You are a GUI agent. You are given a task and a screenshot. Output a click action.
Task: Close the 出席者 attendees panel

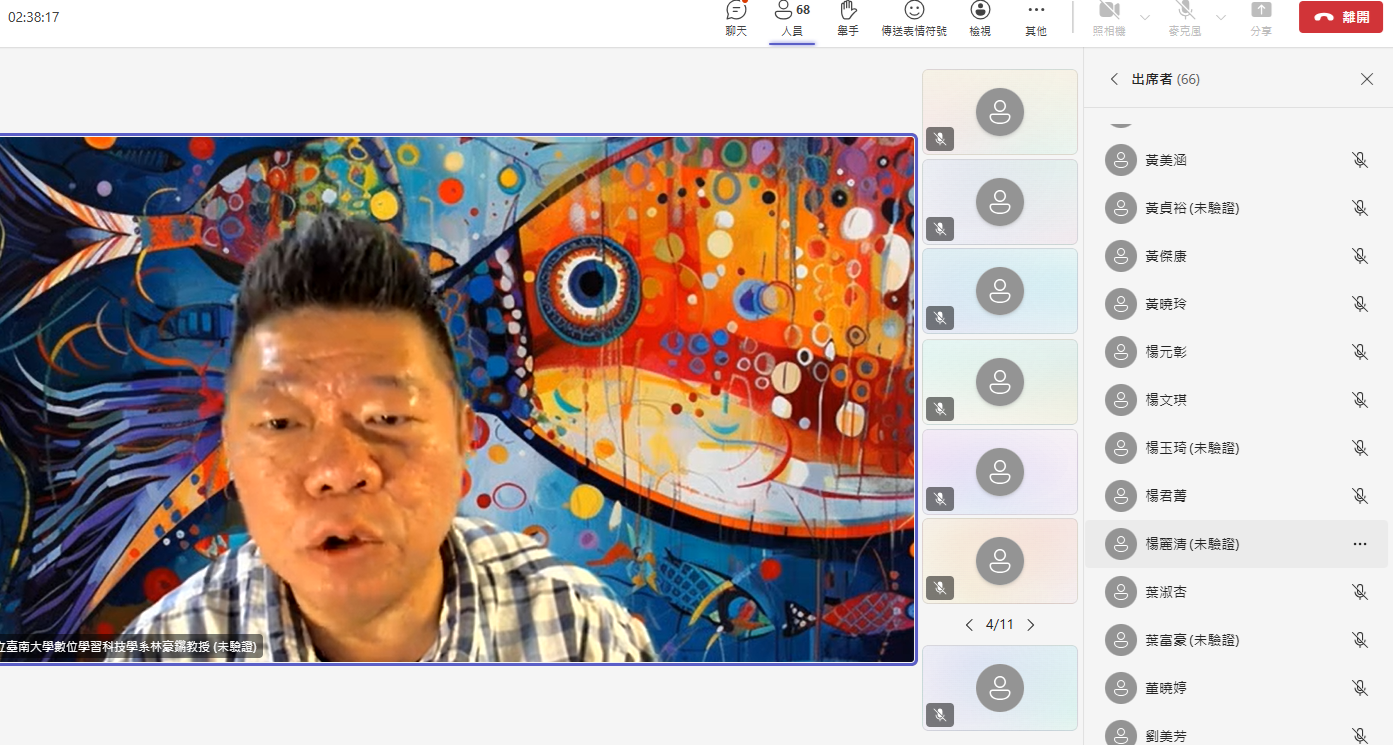1367,79
